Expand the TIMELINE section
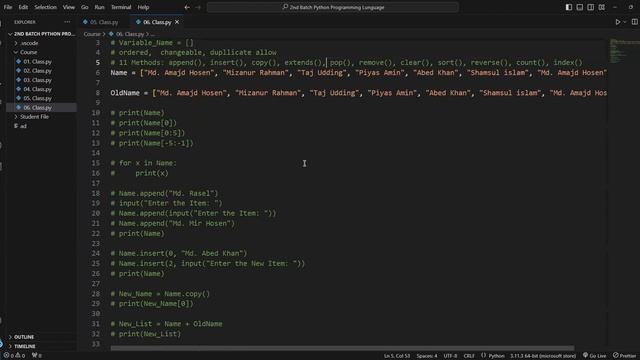The height and width of the screenshot is (360, 640). coord(41,346)
